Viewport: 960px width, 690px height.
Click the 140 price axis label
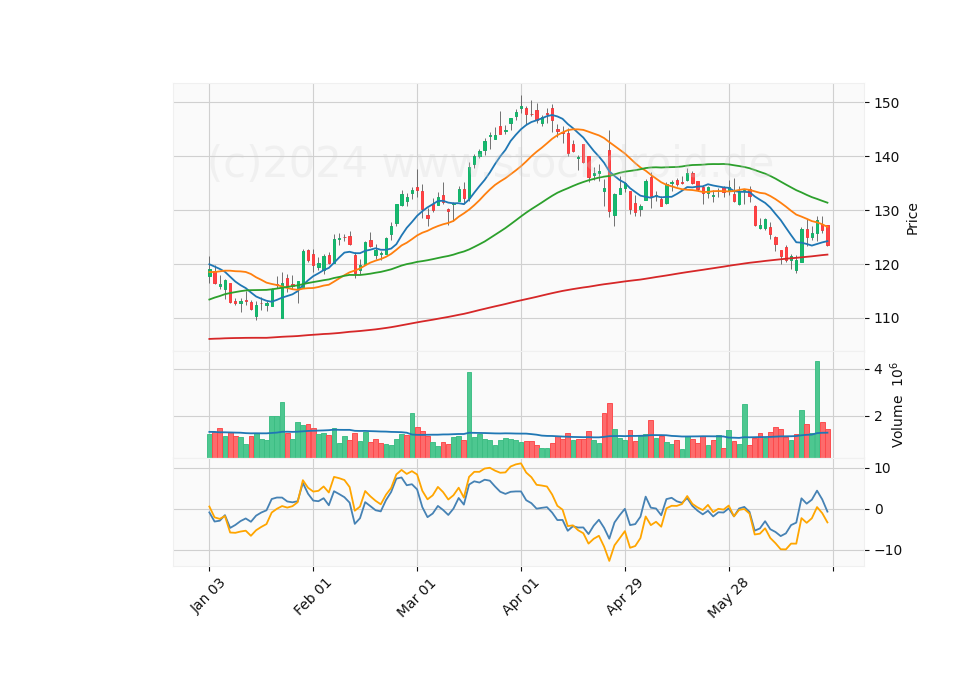click(886, 157)
